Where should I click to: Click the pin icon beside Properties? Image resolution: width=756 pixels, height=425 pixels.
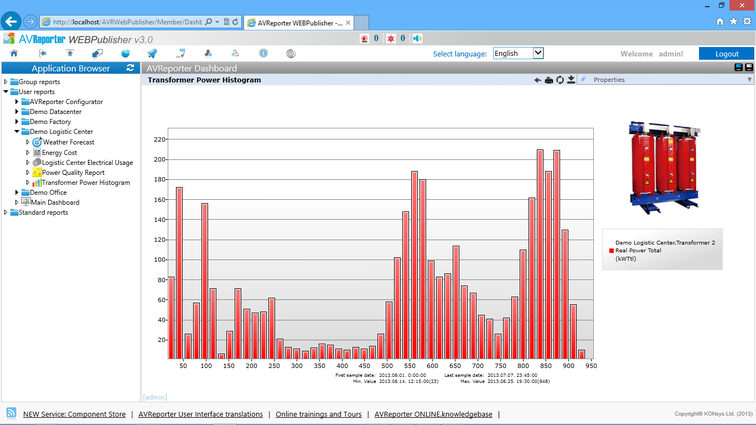(583, 80)
